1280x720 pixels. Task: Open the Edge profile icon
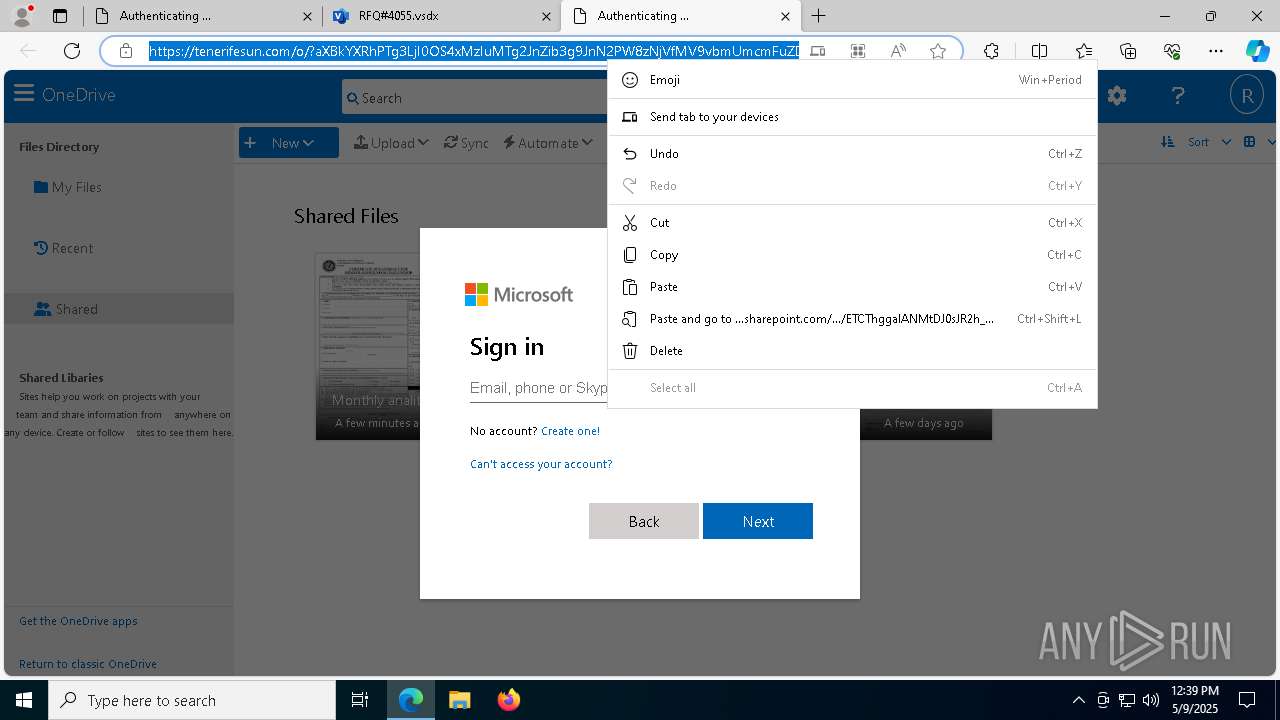(x=22, y=16)
